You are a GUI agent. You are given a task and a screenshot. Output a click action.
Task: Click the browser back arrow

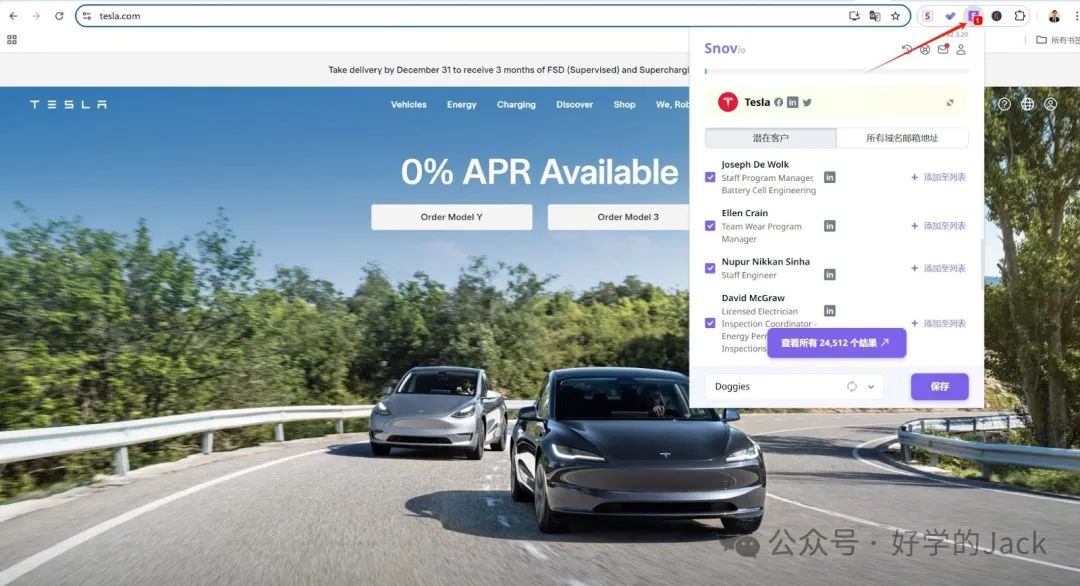[13, 16]
